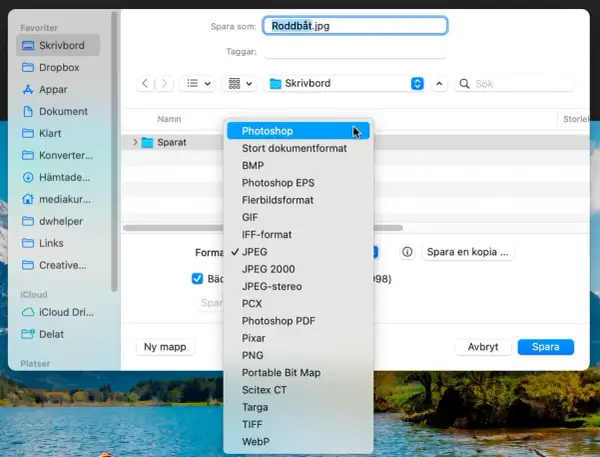600x457 pixels.
Task: Open the Creative... sidebar folder
Action: pos(58,265)
